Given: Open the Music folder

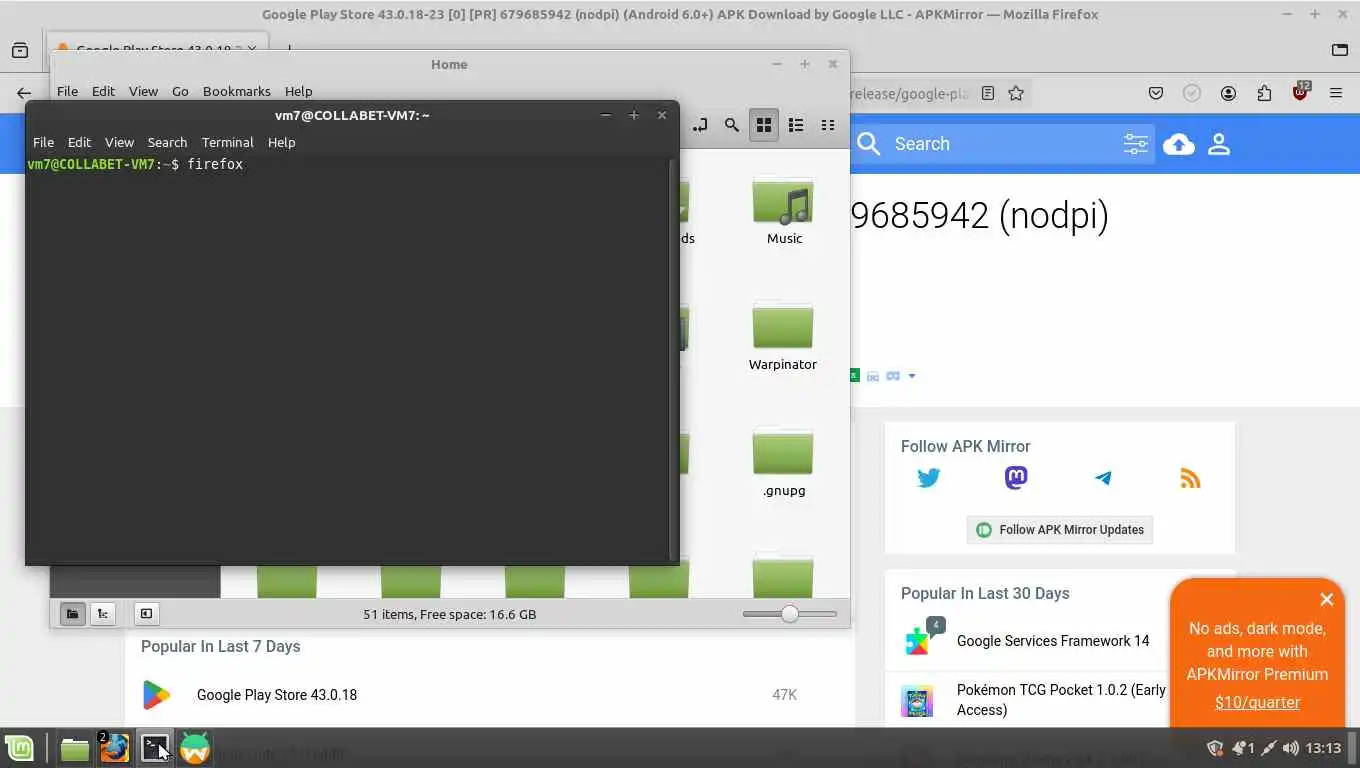Looking at the screenshot, I should click(x=783, y=212).
